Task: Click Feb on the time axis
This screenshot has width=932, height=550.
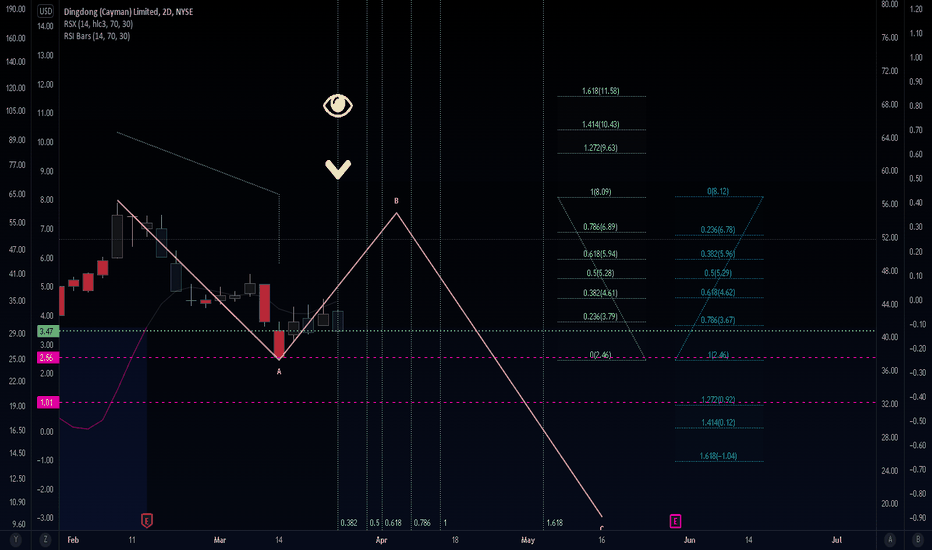Action: pyautogui.click(x=73, y=540)
